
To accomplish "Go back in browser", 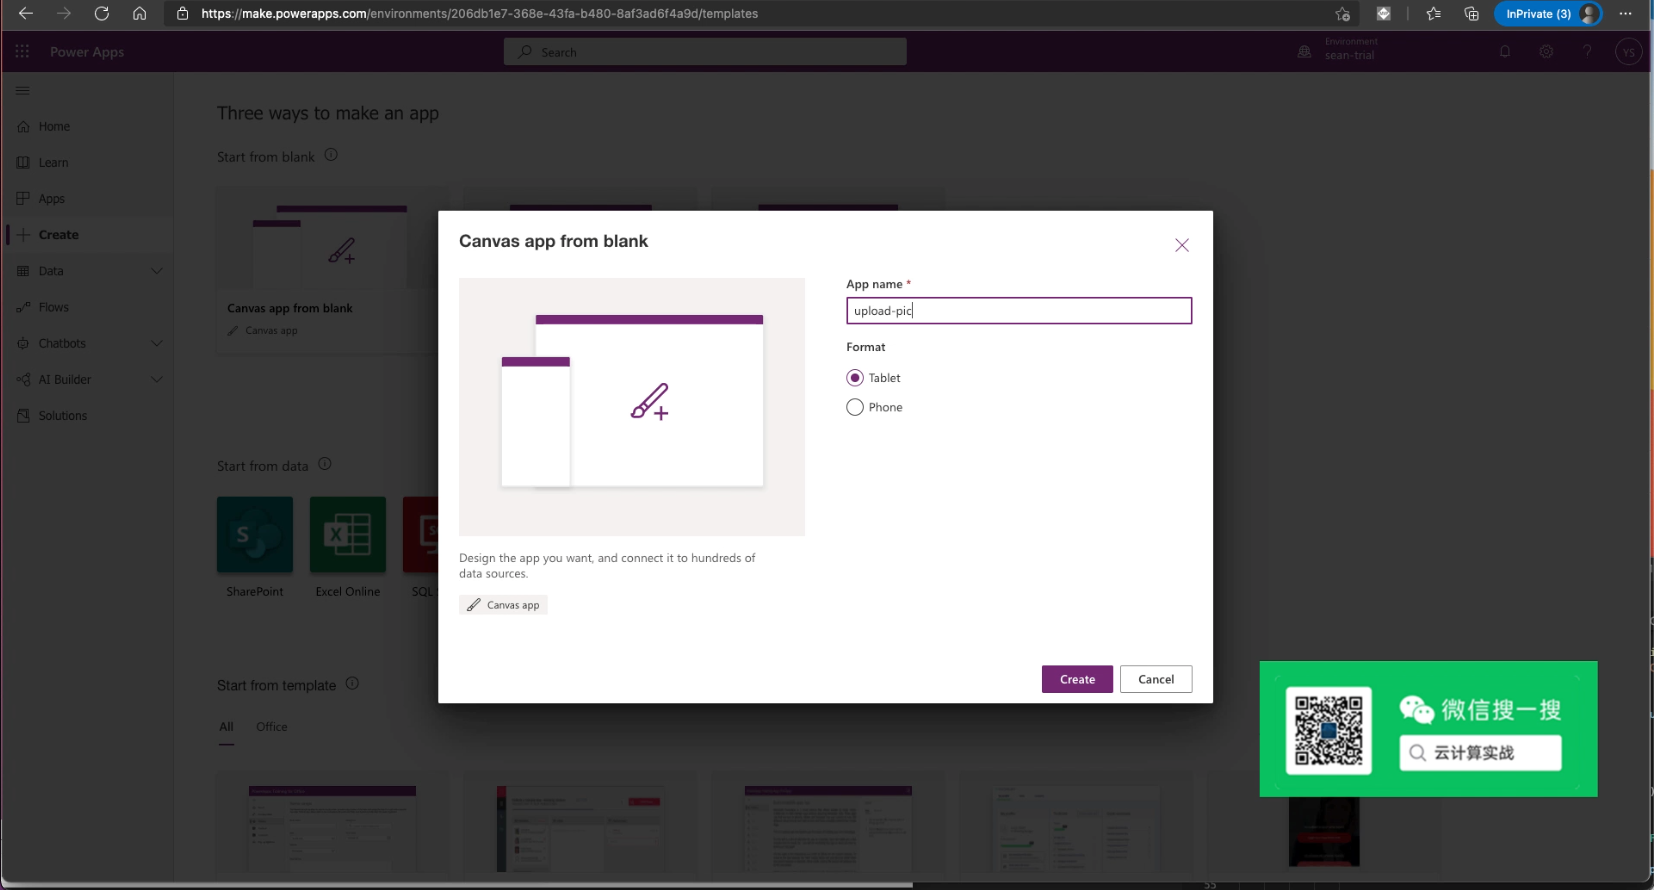I will click(x=26, y=14).
